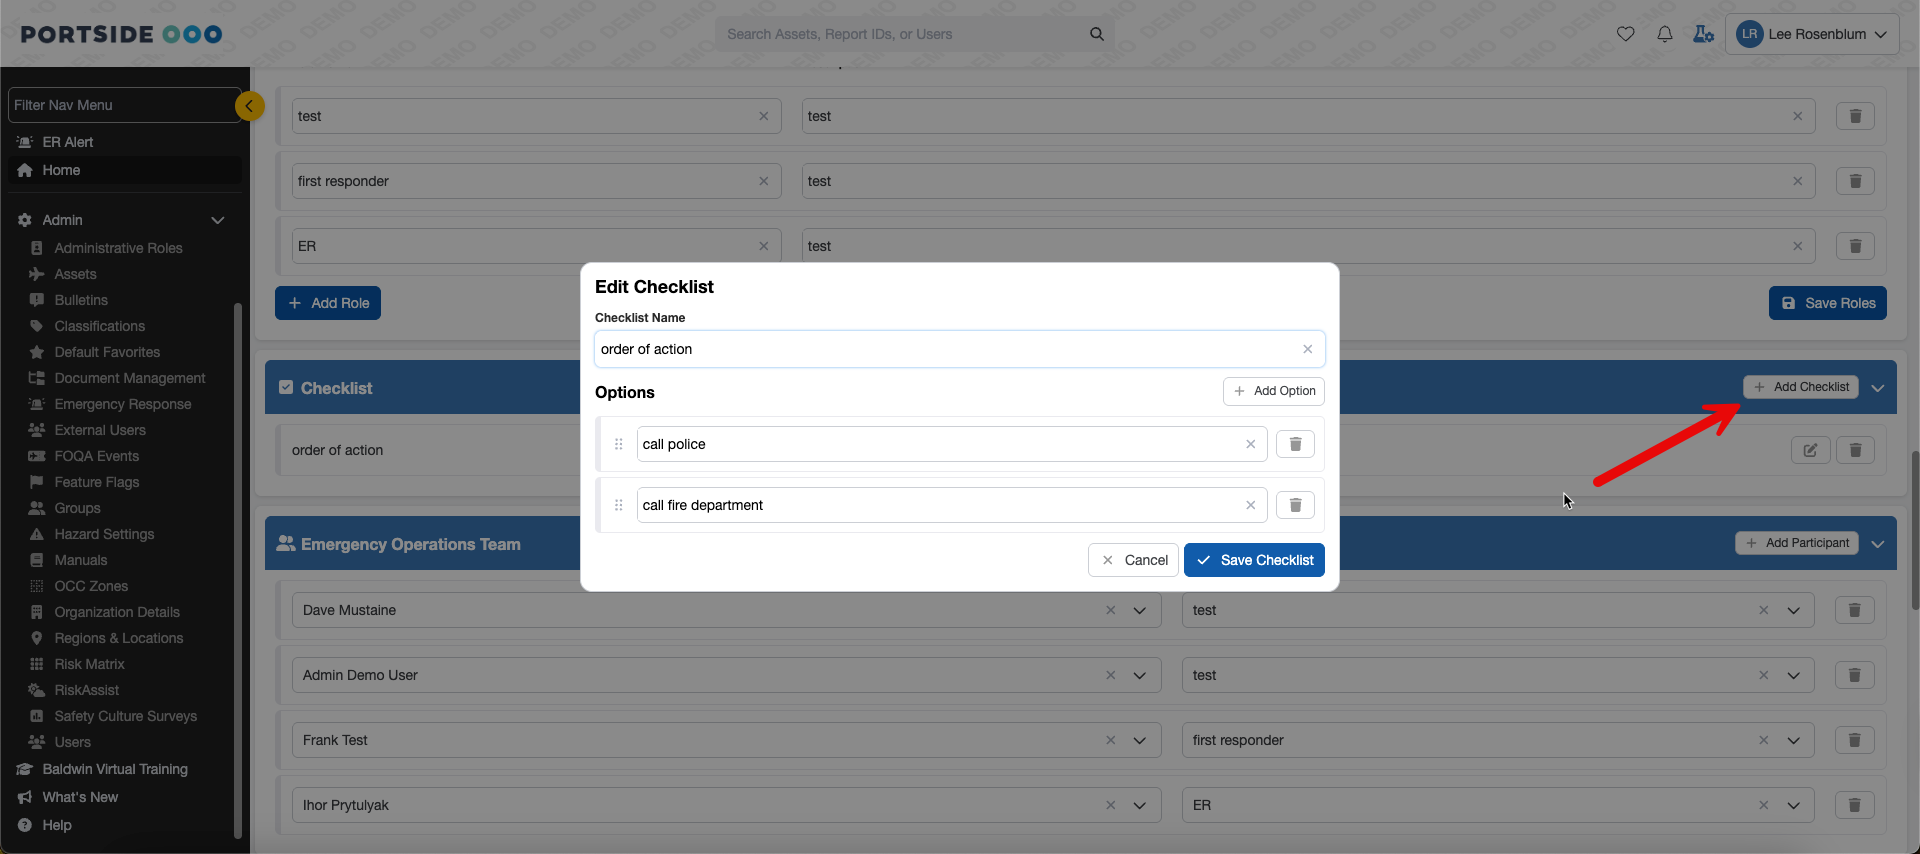1920x854 pixels.
Task: Collapse the Admin section in sidebar
Action: coord(217,220)
